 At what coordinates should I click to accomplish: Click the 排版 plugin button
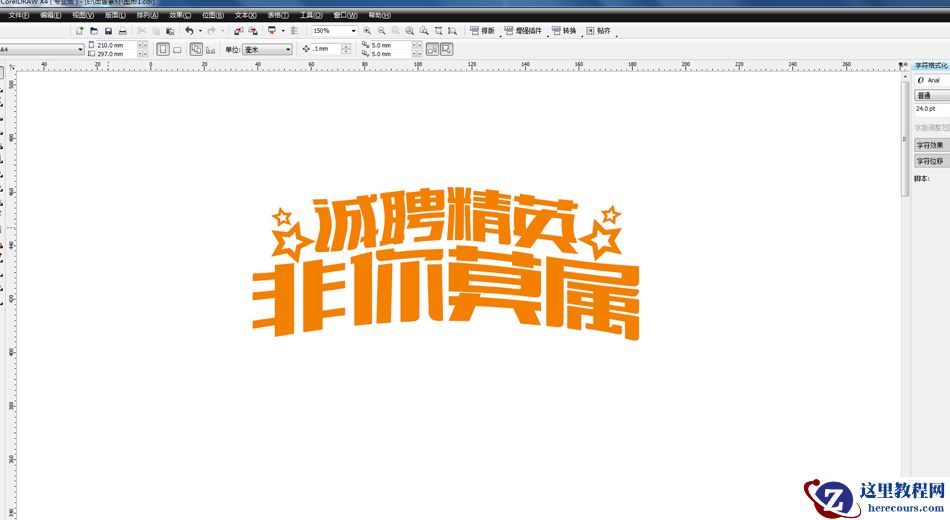[482, 31]
